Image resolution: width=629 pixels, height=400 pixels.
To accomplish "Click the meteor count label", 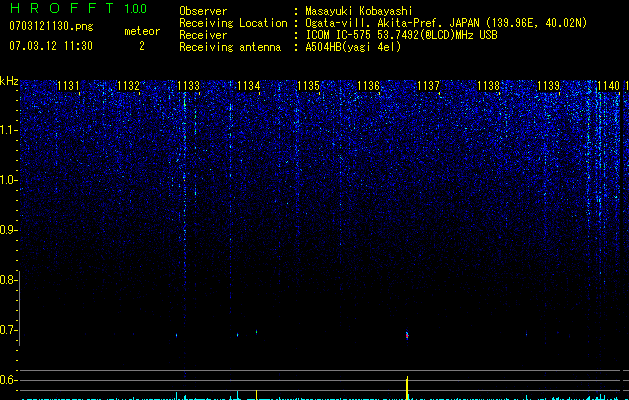I will coord(142,31).
